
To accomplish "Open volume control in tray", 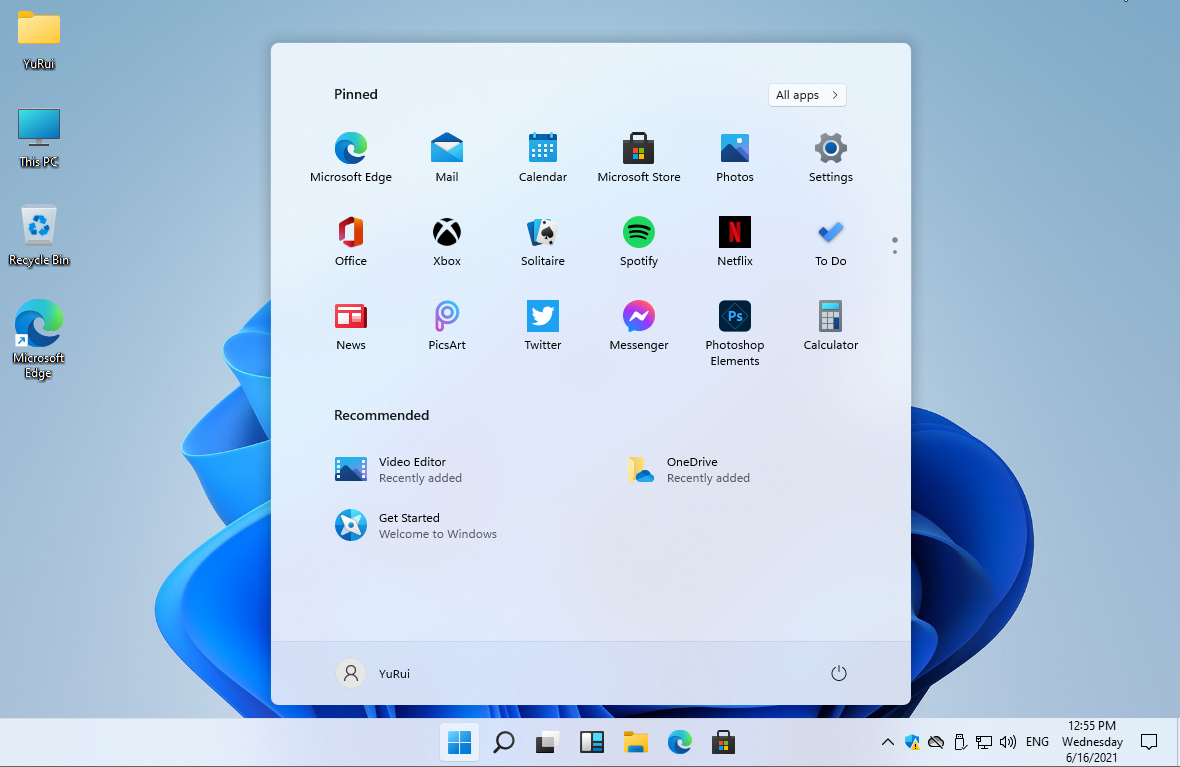I will (x=1008, y=742).
